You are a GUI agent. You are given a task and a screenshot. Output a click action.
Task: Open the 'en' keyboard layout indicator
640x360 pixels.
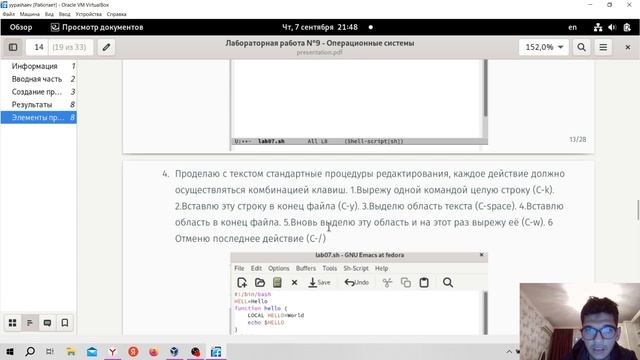click(x=573, y=27)
